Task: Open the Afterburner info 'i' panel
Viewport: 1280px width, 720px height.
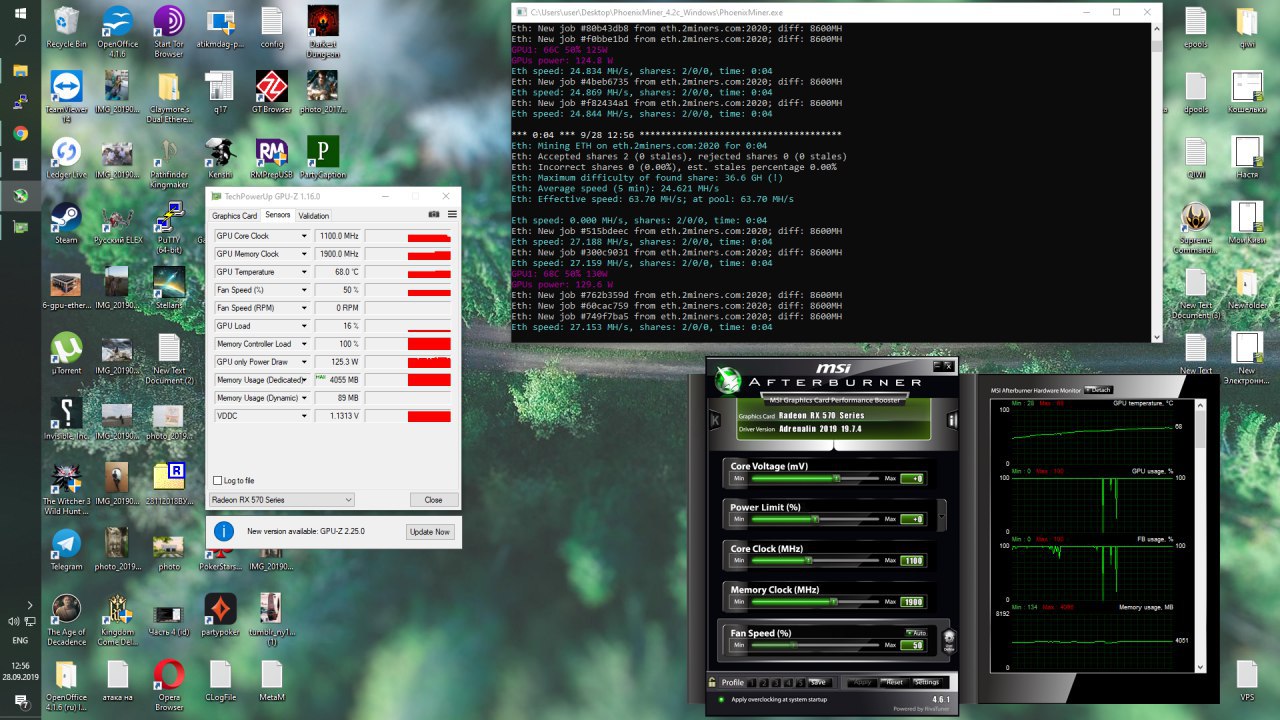Action: pos(950,421)
